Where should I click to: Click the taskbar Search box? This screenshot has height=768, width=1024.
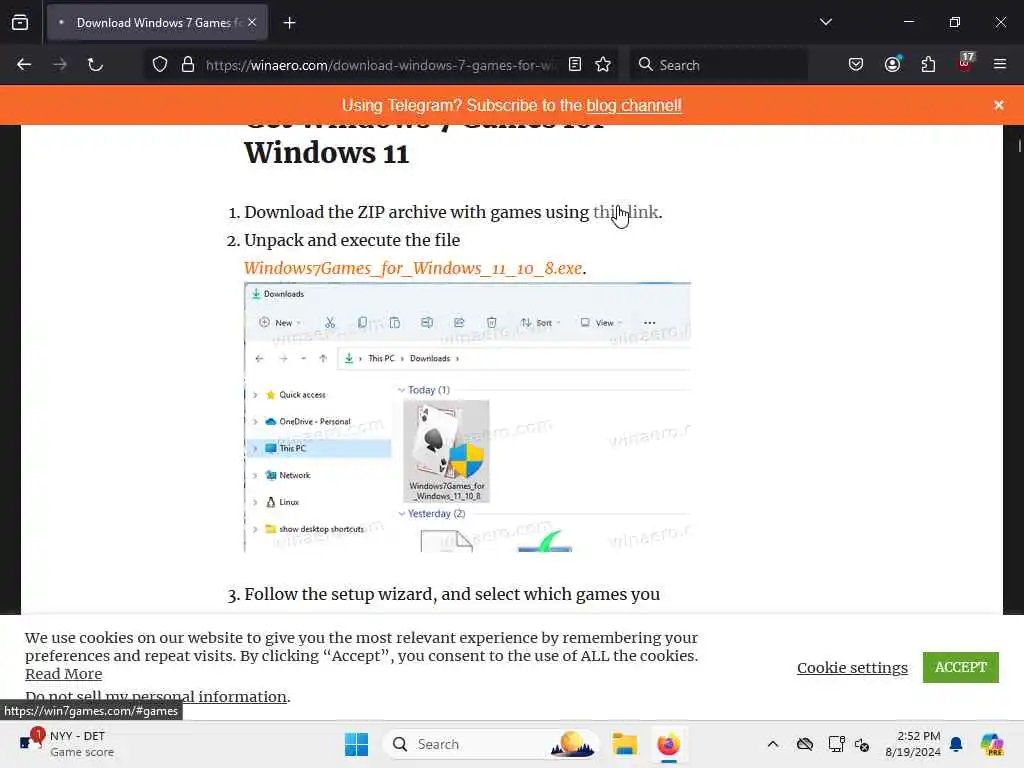tap(491, 744)
